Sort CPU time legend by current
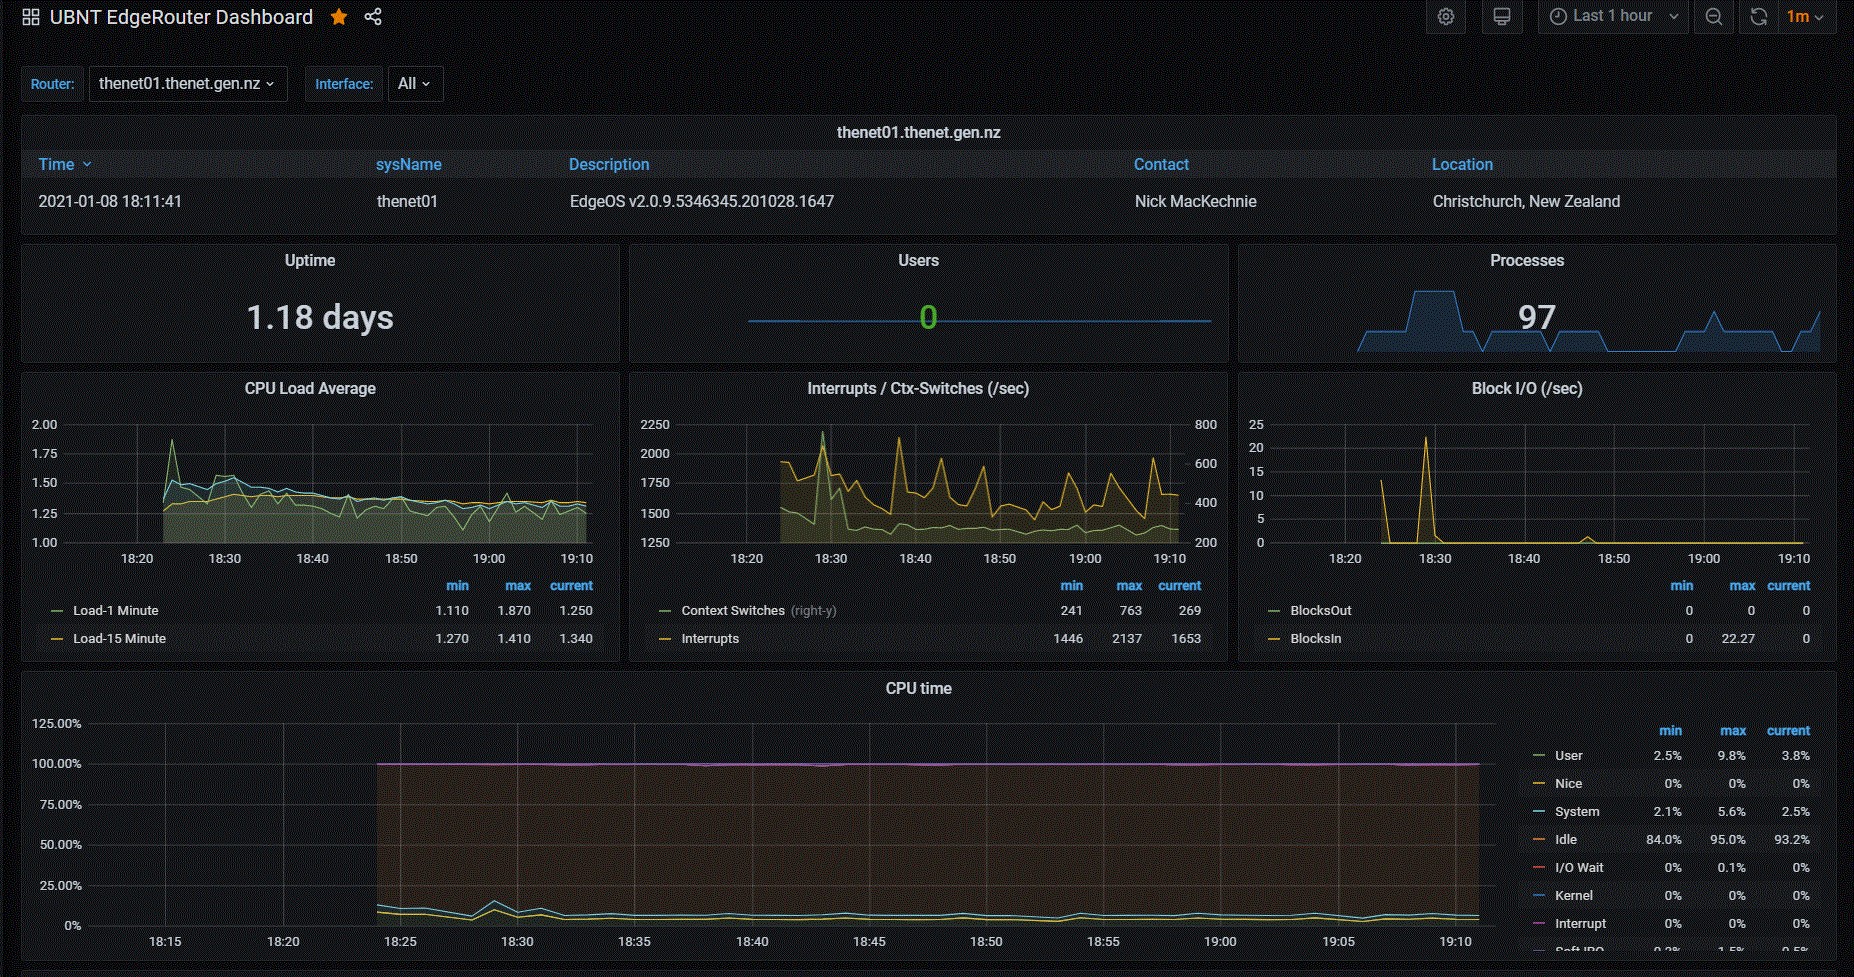The width and height of the screenshot is (1854, 977). pos(1788,731)
